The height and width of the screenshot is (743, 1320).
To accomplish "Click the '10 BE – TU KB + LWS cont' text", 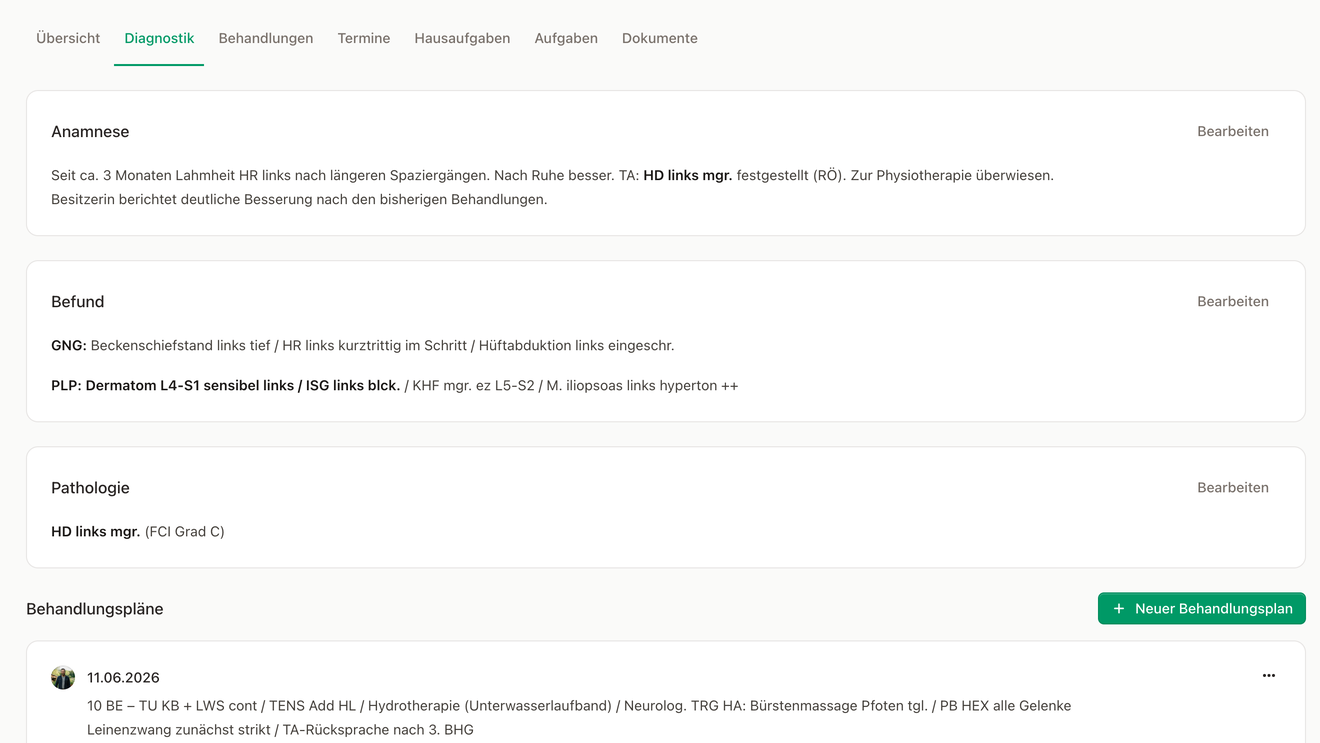I will (x=170, y=705).
